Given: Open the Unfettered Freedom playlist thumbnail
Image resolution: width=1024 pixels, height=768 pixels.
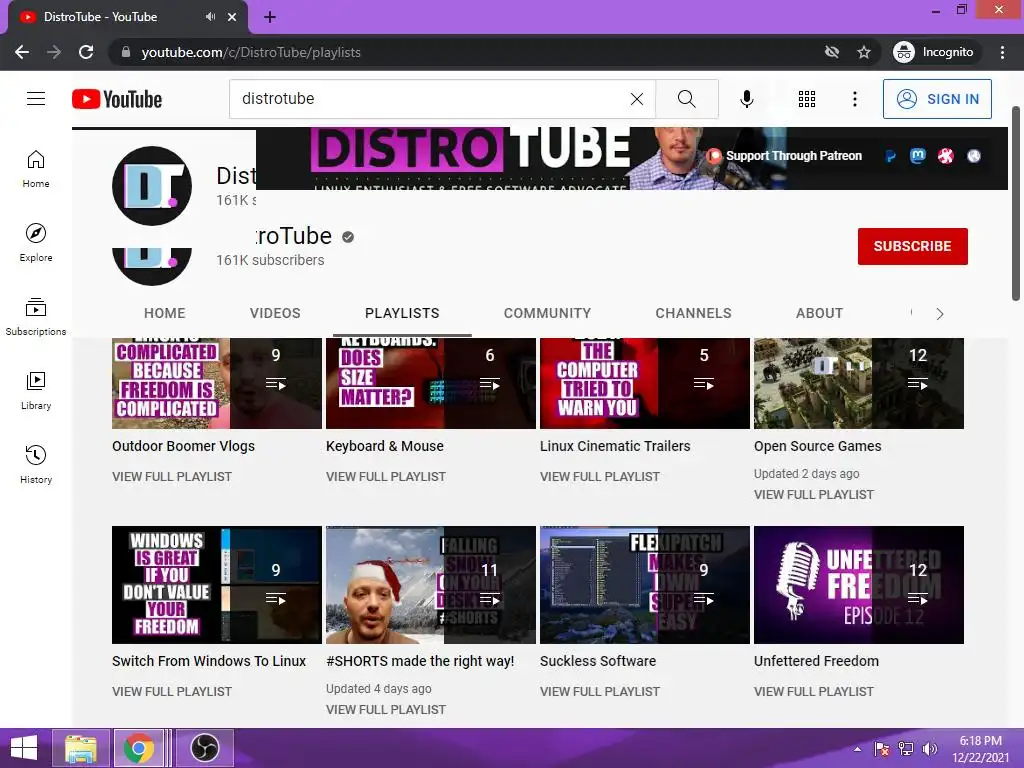Looking at the screenshot, I should [859, 585].
